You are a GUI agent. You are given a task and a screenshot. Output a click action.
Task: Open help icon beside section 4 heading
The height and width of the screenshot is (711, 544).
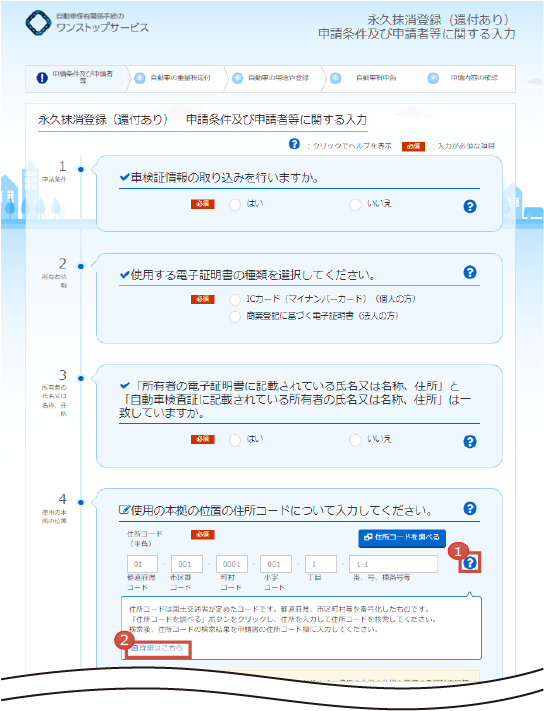pos(470,508)
